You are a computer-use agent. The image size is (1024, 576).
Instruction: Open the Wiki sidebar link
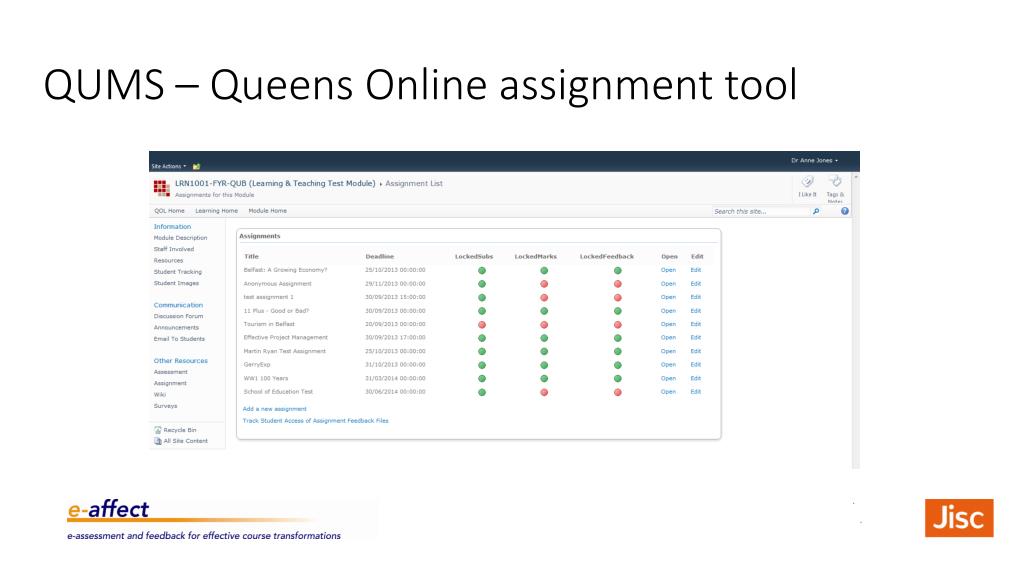coord(160,394)
